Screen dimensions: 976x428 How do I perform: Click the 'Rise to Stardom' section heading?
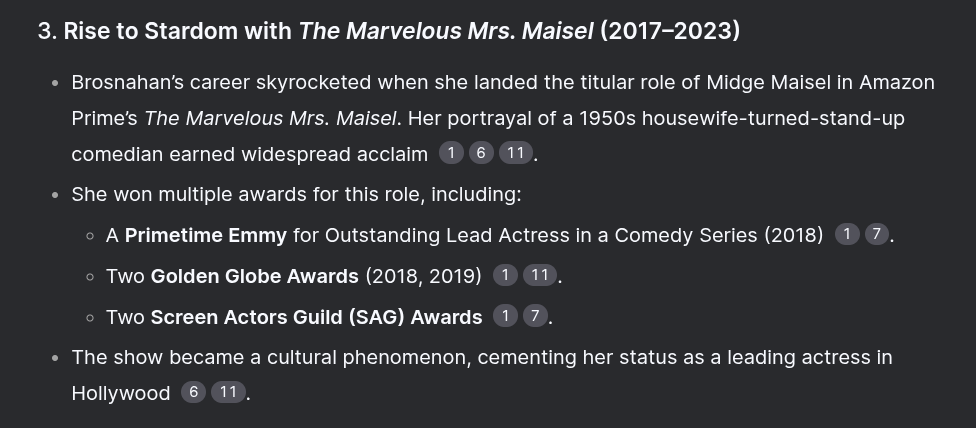click(x=389, y=30)
